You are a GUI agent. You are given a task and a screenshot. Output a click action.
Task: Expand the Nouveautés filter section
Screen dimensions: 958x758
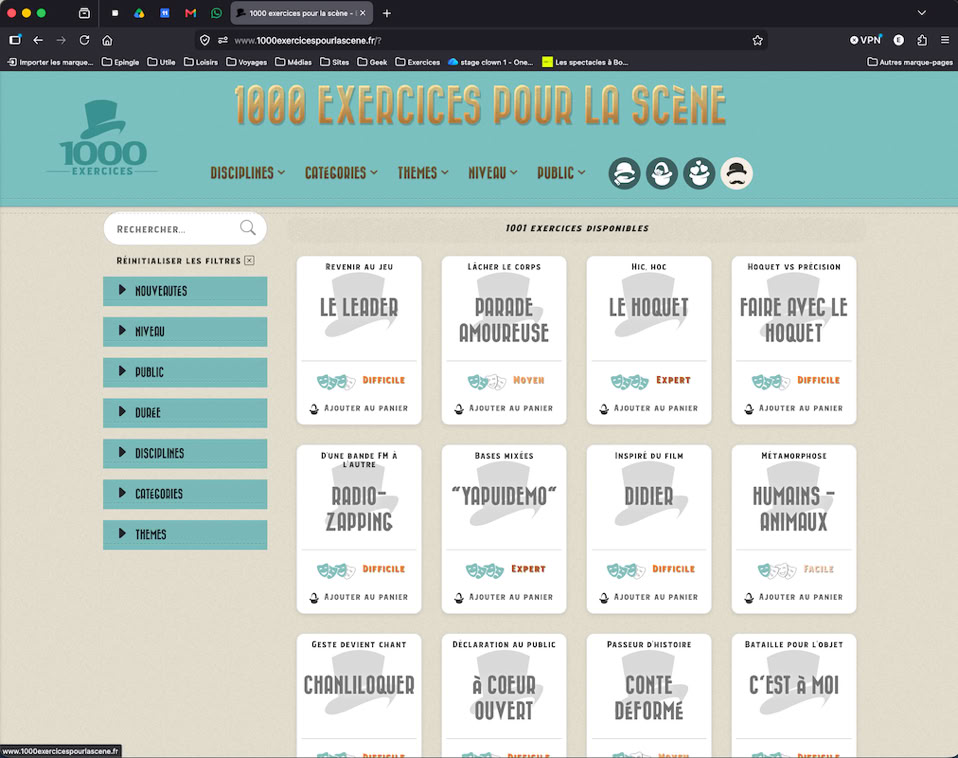coord(185,291)
